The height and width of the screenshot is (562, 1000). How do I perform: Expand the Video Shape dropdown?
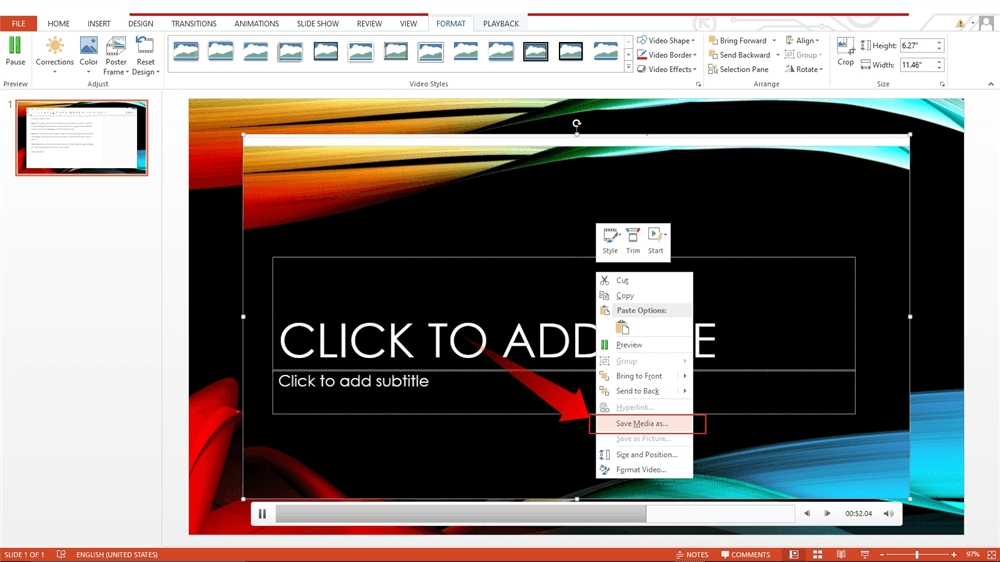click(666, 41)
